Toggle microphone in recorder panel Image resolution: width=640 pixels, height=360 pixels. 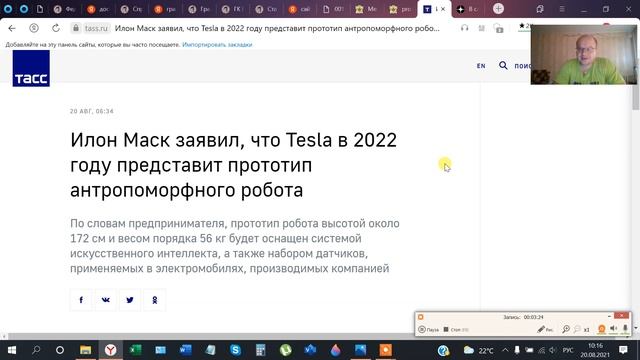(625, 329)
